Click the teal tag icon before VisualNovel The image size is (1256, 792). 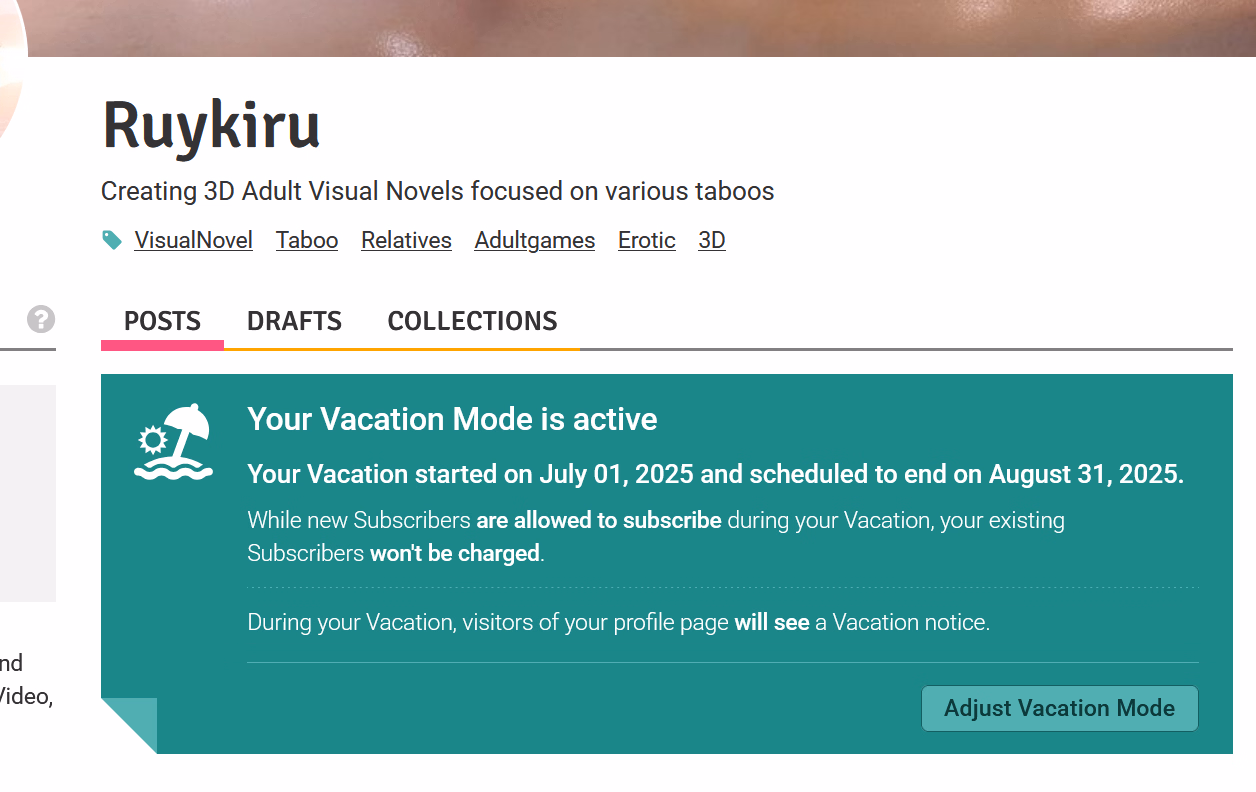click(x=112, y=240)
